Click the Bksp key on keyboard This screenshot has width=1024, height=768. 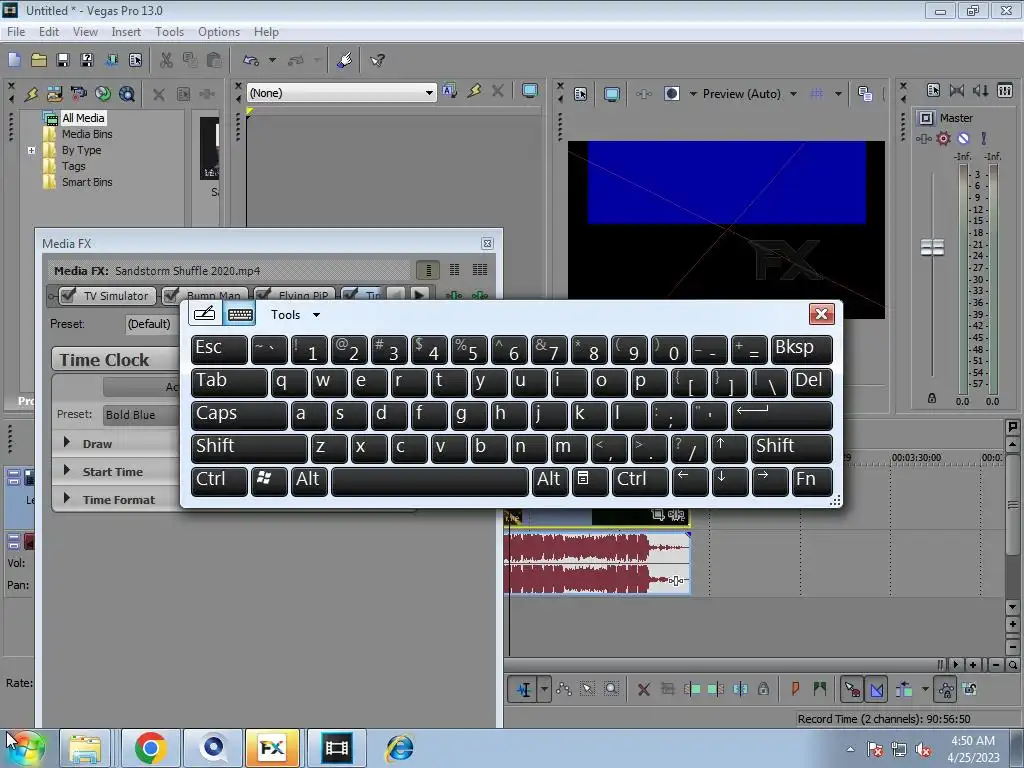point(801,349)
